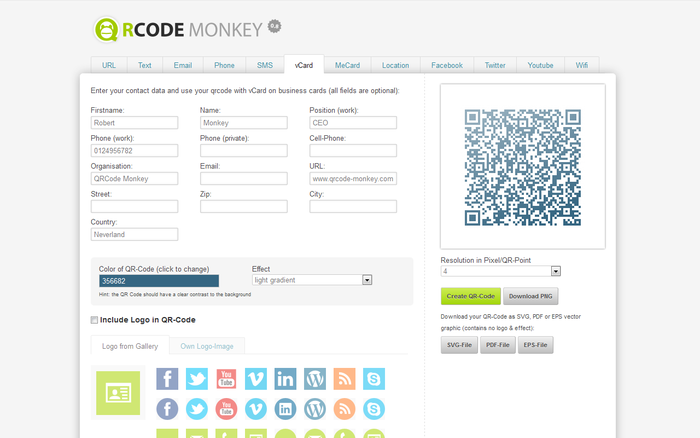Click the green Create QR-Code button
The width and height of the screenshot is (700, 438).
(x=469, y=296)
